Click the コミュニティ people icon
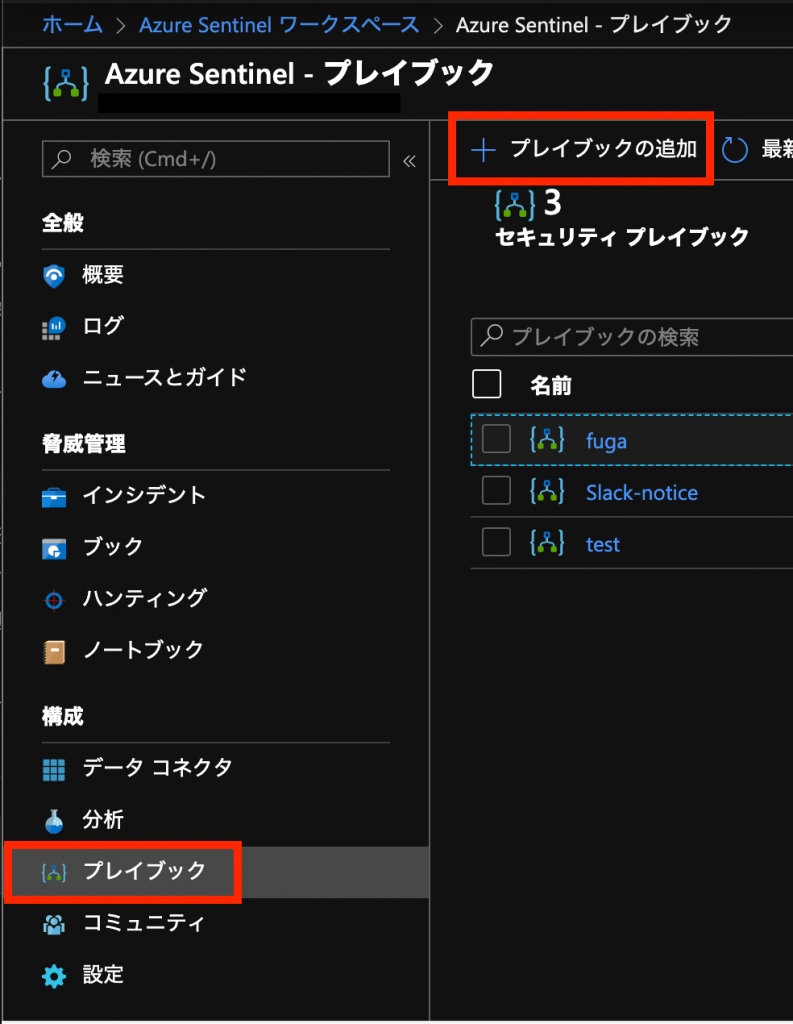 click(54, 923)
